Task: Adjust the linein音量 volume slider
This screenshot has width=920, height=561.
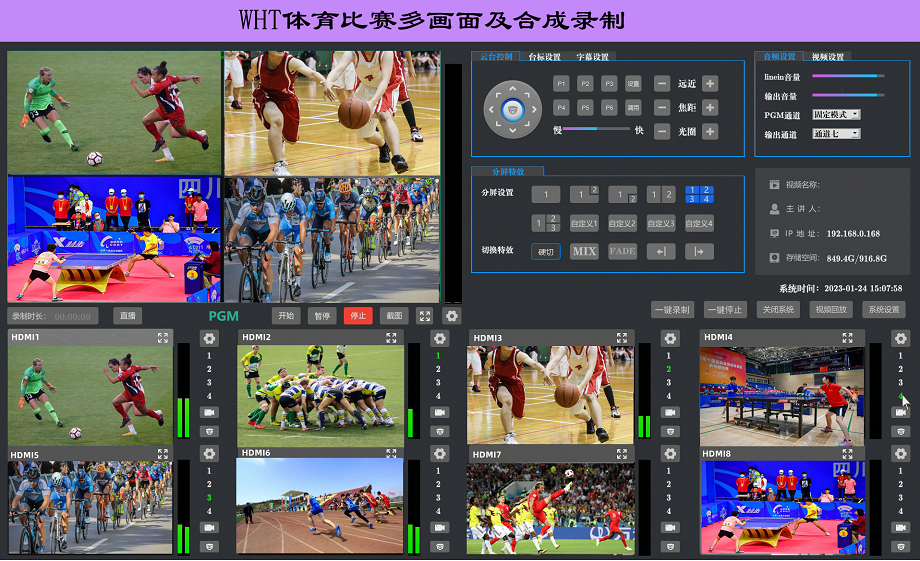Action: (848, 76)
